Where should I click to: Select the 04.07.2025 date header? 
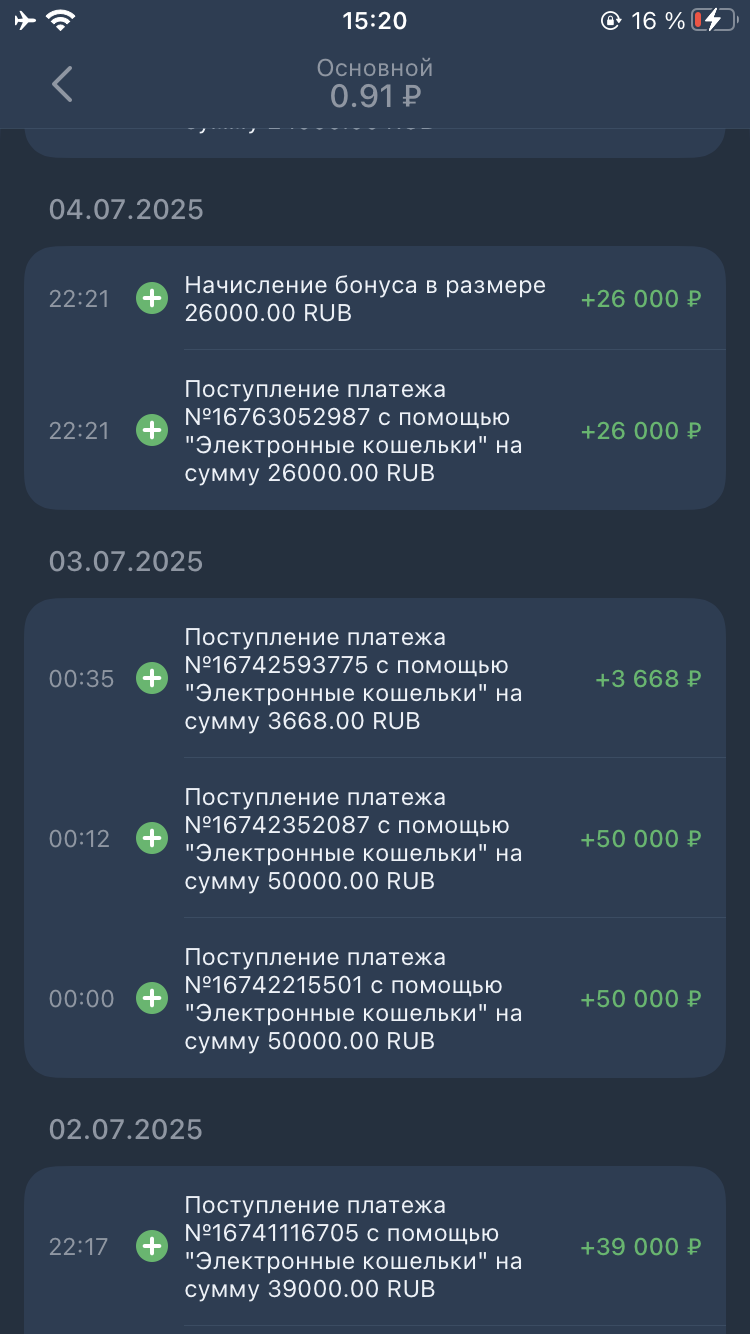coord(126,209)
